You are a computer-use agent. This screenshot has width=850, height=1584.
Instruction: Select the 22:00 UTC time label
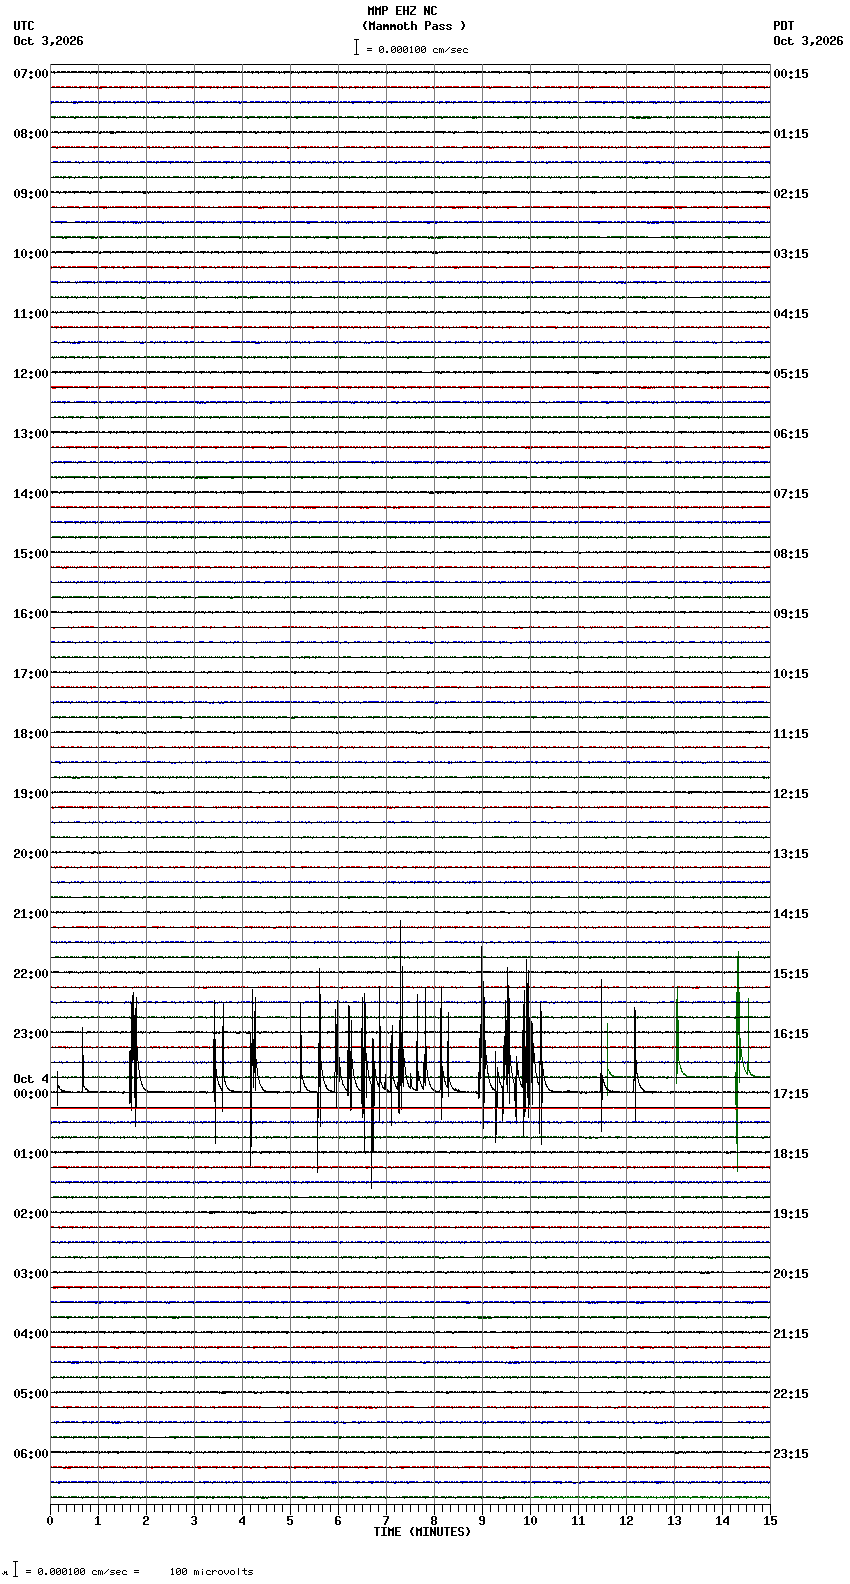click(x=30, y=974)
